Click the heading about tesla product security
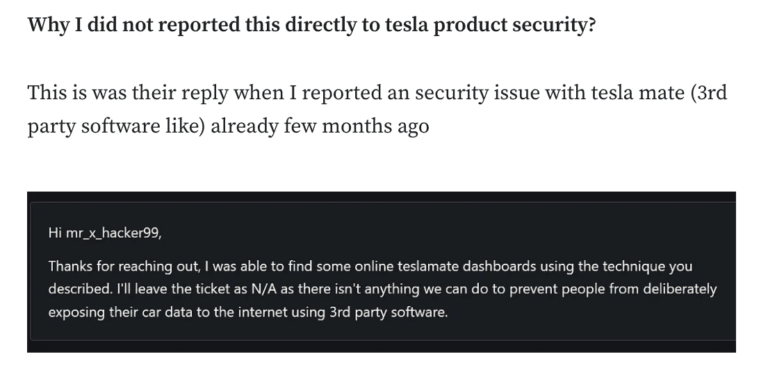Viewport: 768px width, 379px height. pyautogui.click(x=311, y=24)
